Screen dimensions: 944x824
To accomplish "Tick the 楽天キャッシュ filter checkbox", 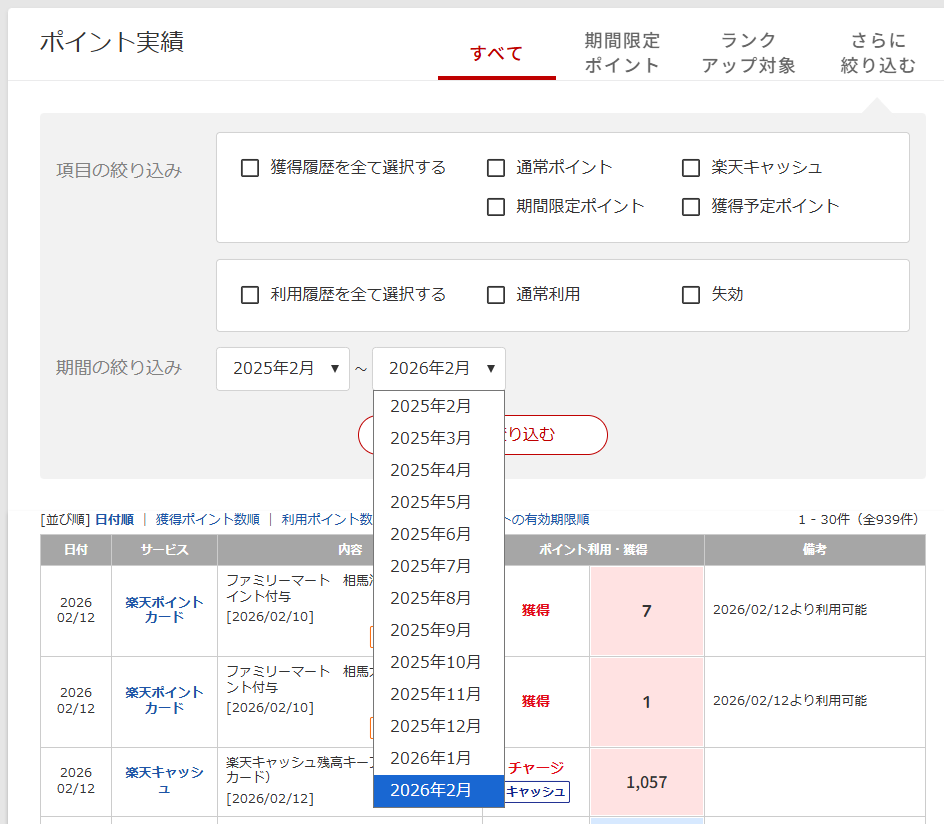I will [691, 168].
